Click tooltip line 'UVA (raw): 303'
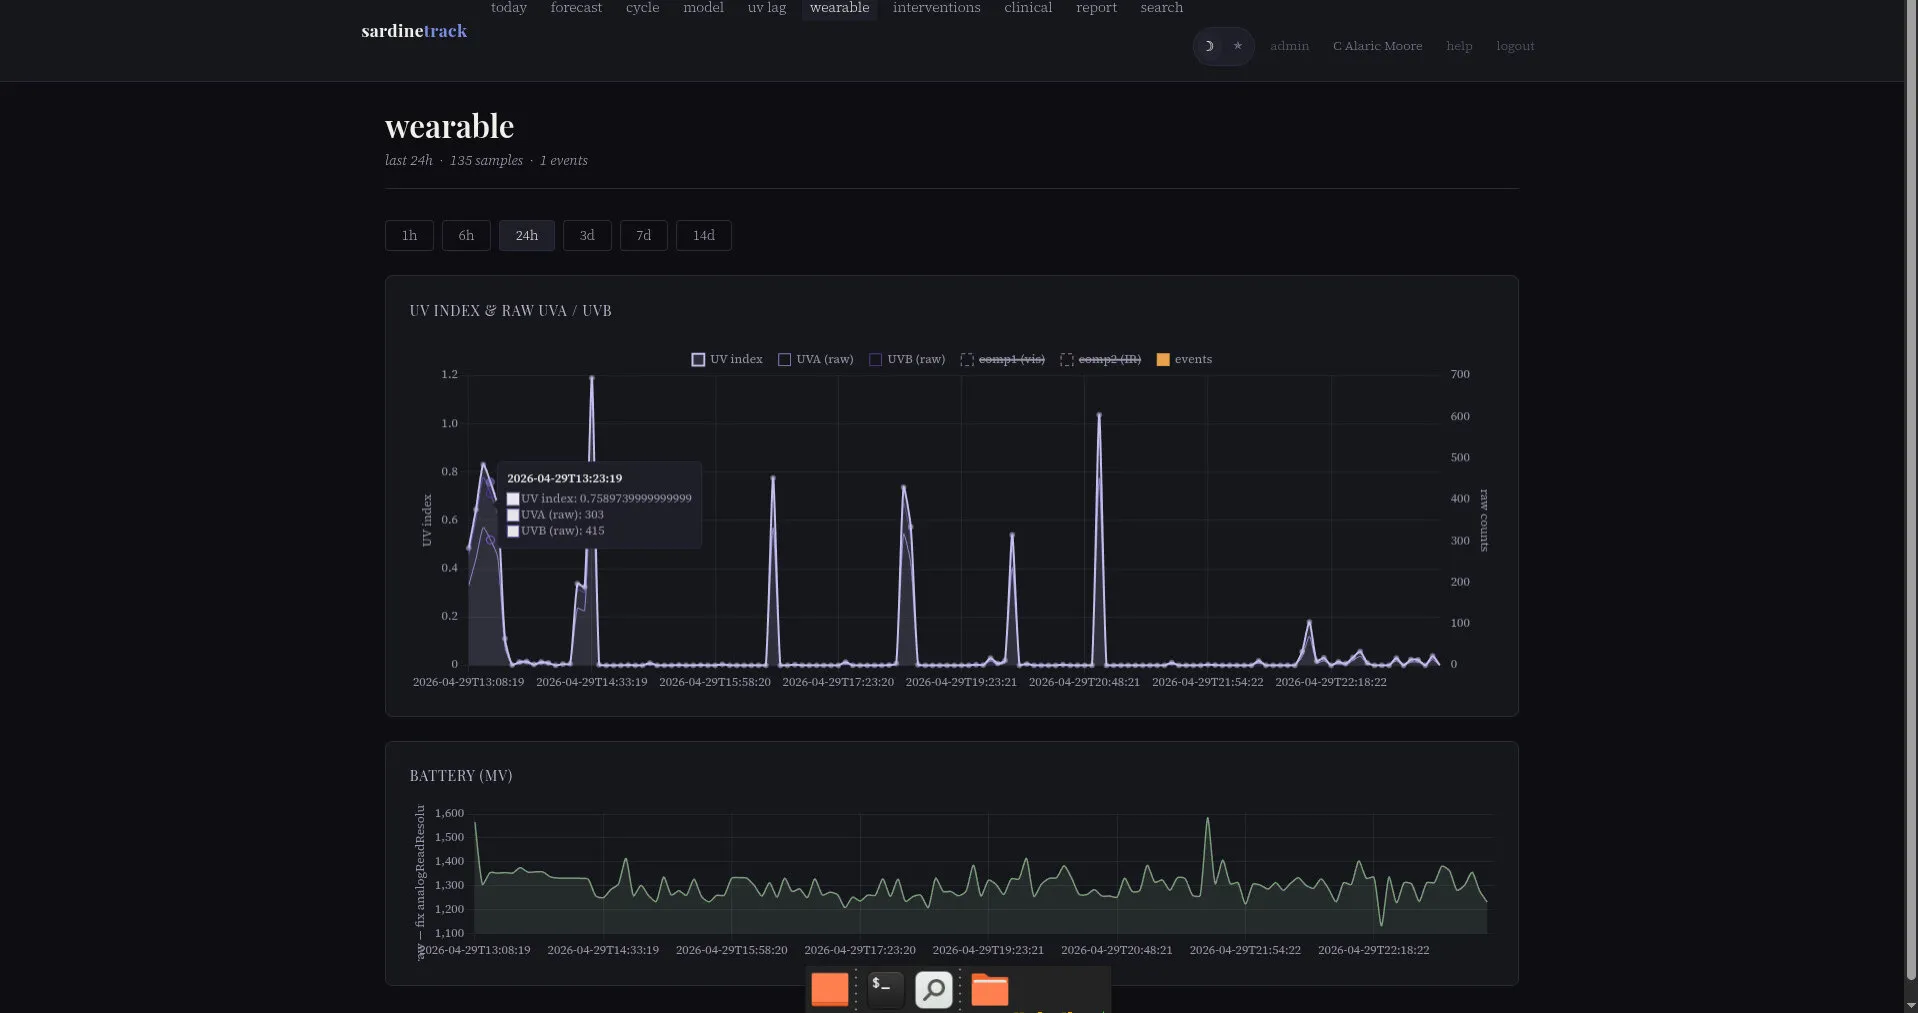The image size is (1918, 1013). (555, 514)
